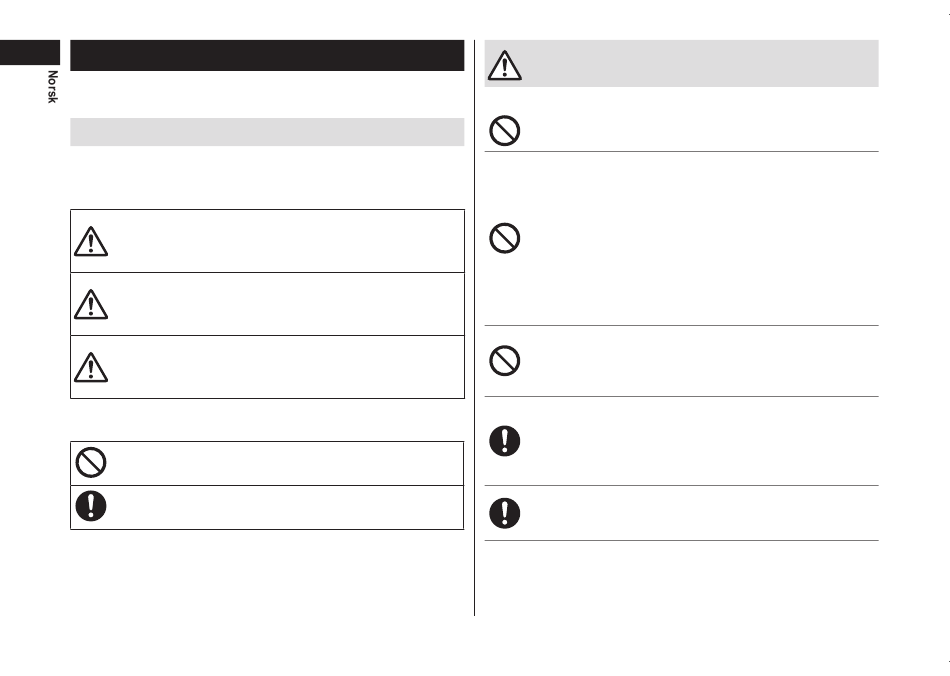The height and width of the screenshot is (676, 950).
Task: Select the mandatory exclamation symbol in the legend box
Action: tap(91, 506)
